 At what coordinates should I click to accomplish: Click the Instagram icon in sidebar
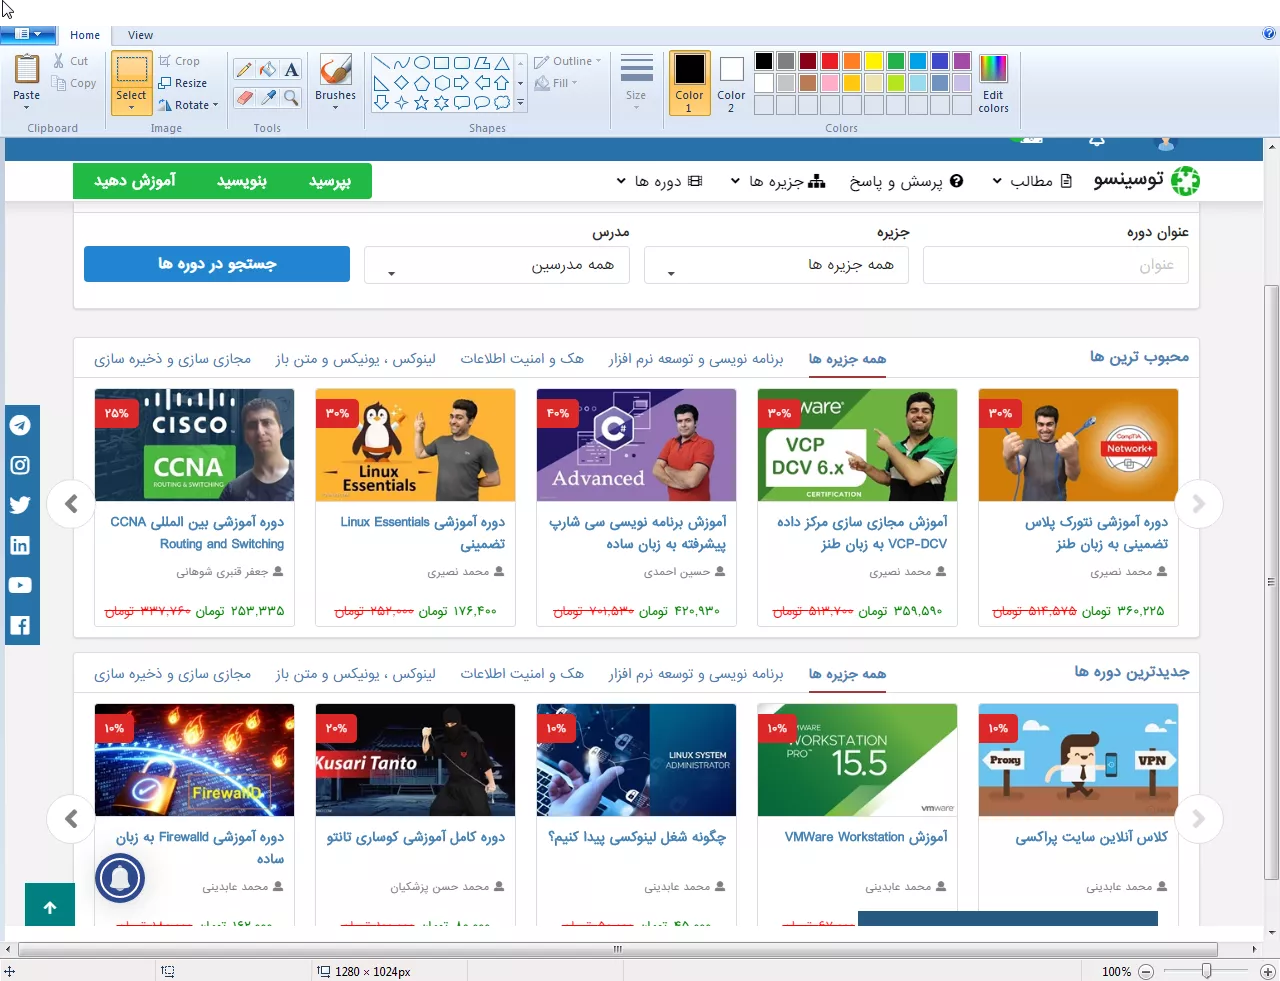20,465
